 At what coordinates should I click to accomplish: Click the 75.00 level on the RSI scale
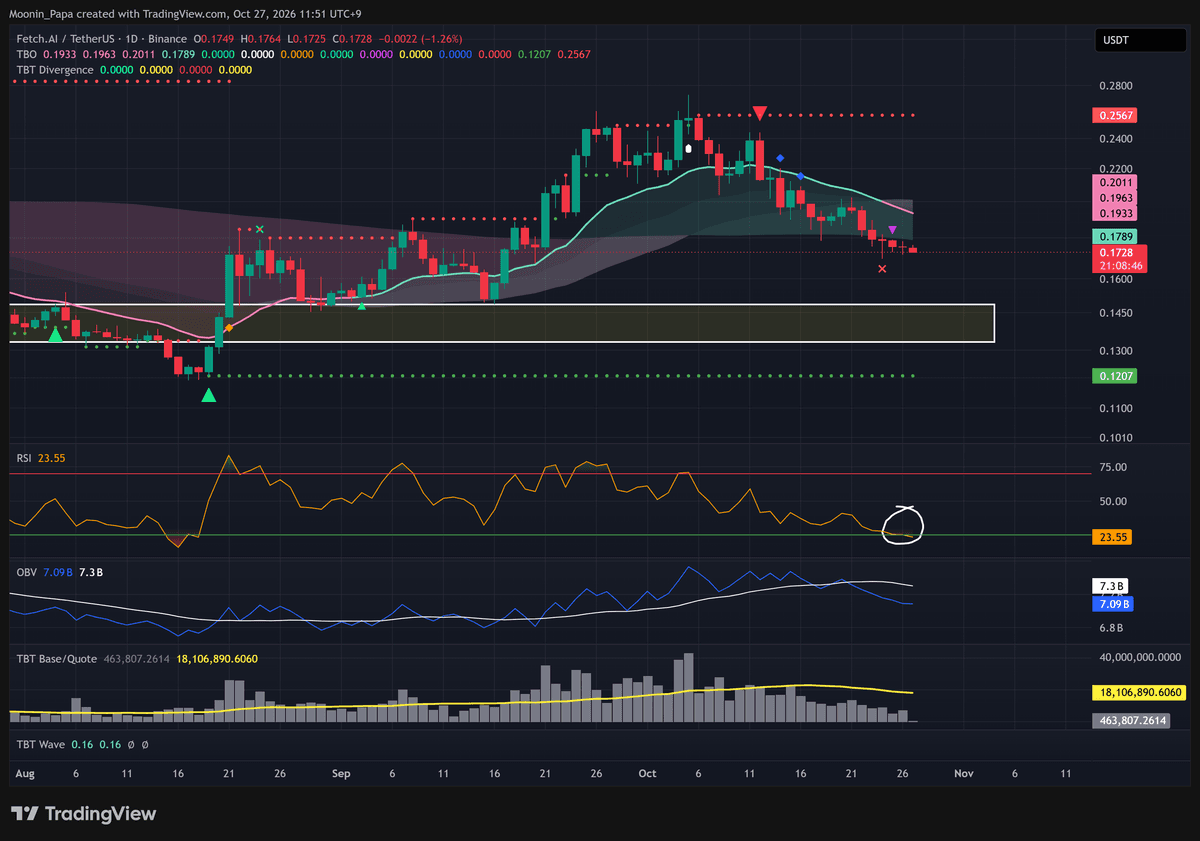click(1113, 467)
